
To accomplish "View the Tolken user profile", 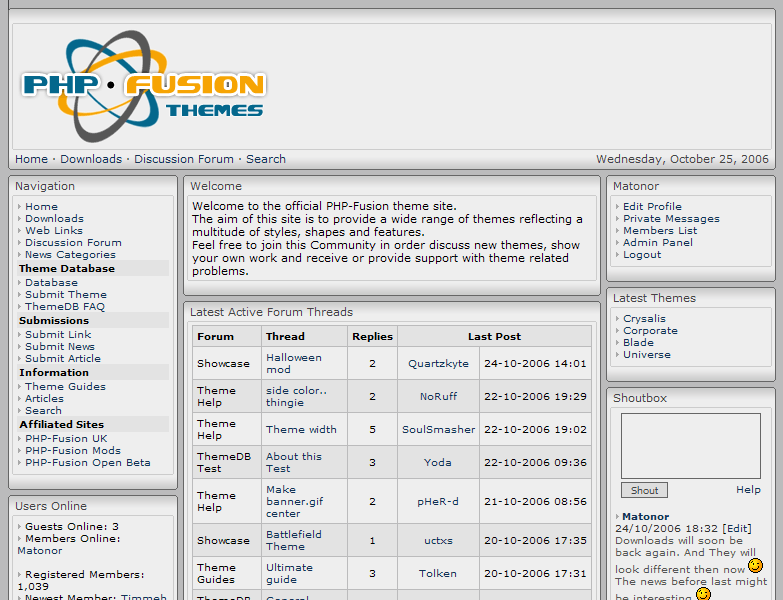I will pos(438,573).
